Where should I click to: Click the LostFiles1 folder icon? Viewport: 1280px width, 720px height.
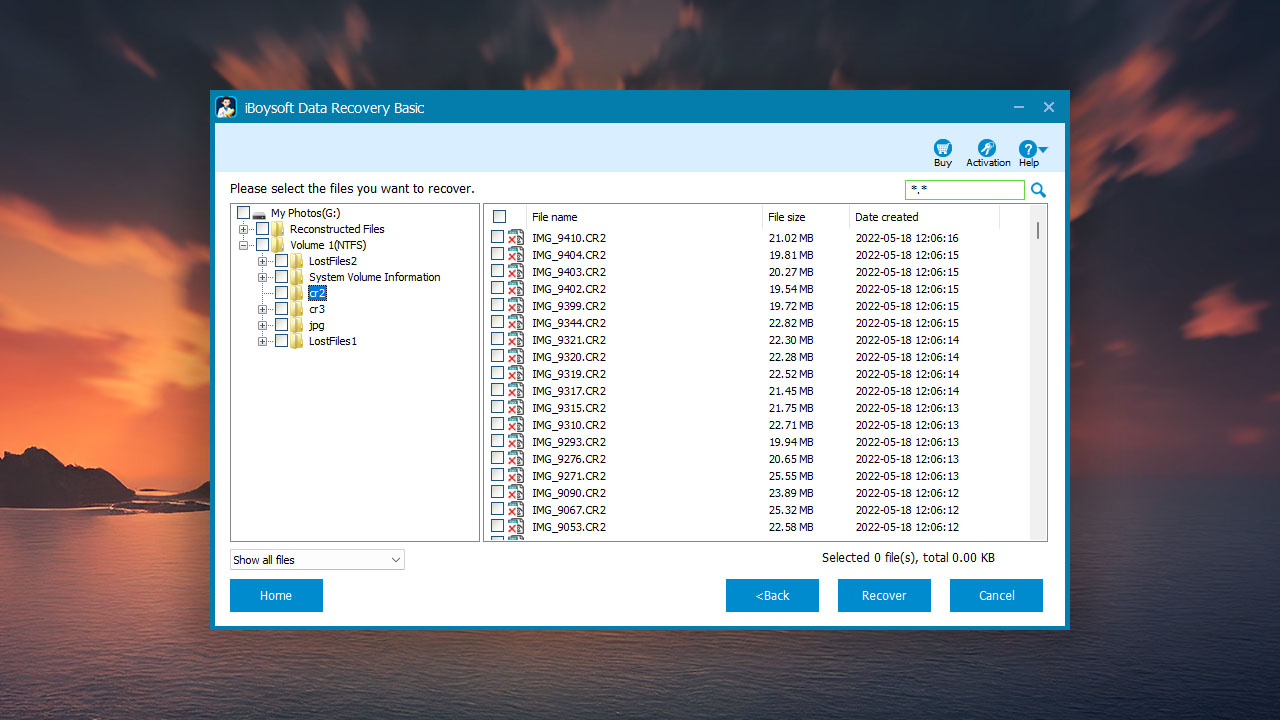297,341
